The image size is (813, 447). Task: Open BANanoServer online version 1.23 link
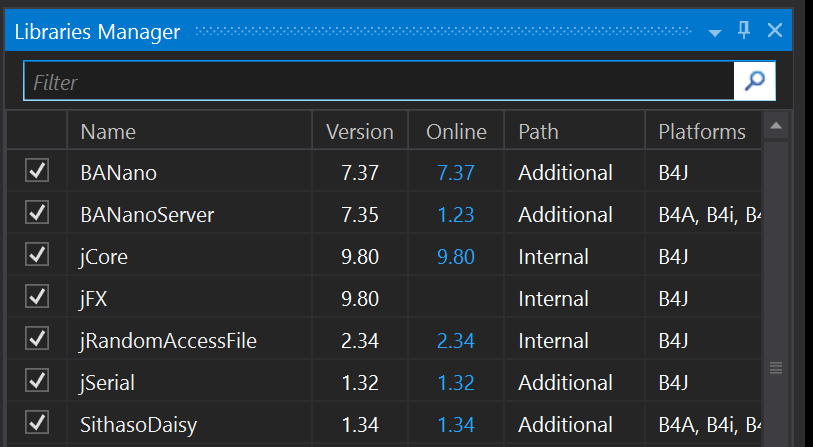(x=456, y=215)
